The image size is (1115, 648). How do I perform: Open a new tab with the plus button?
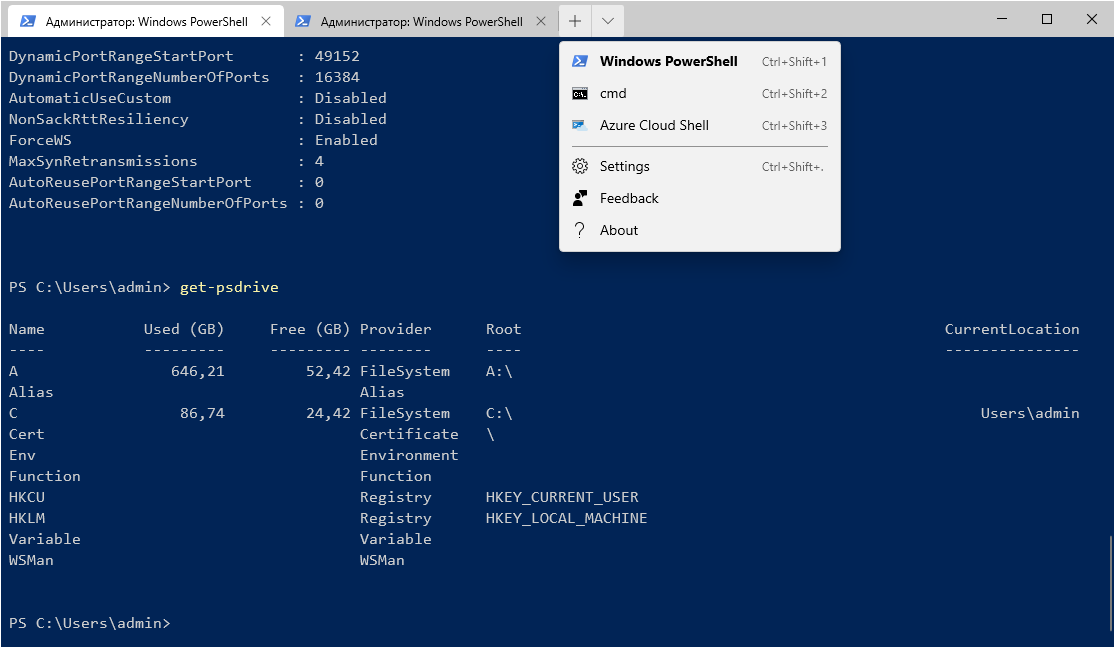pyautogui.click(x=575, y=21)
